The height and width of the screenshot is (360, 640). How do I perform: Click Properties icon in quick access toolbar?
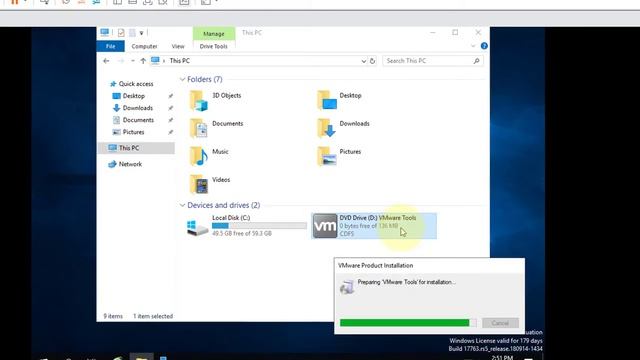(x=121, y=33)
